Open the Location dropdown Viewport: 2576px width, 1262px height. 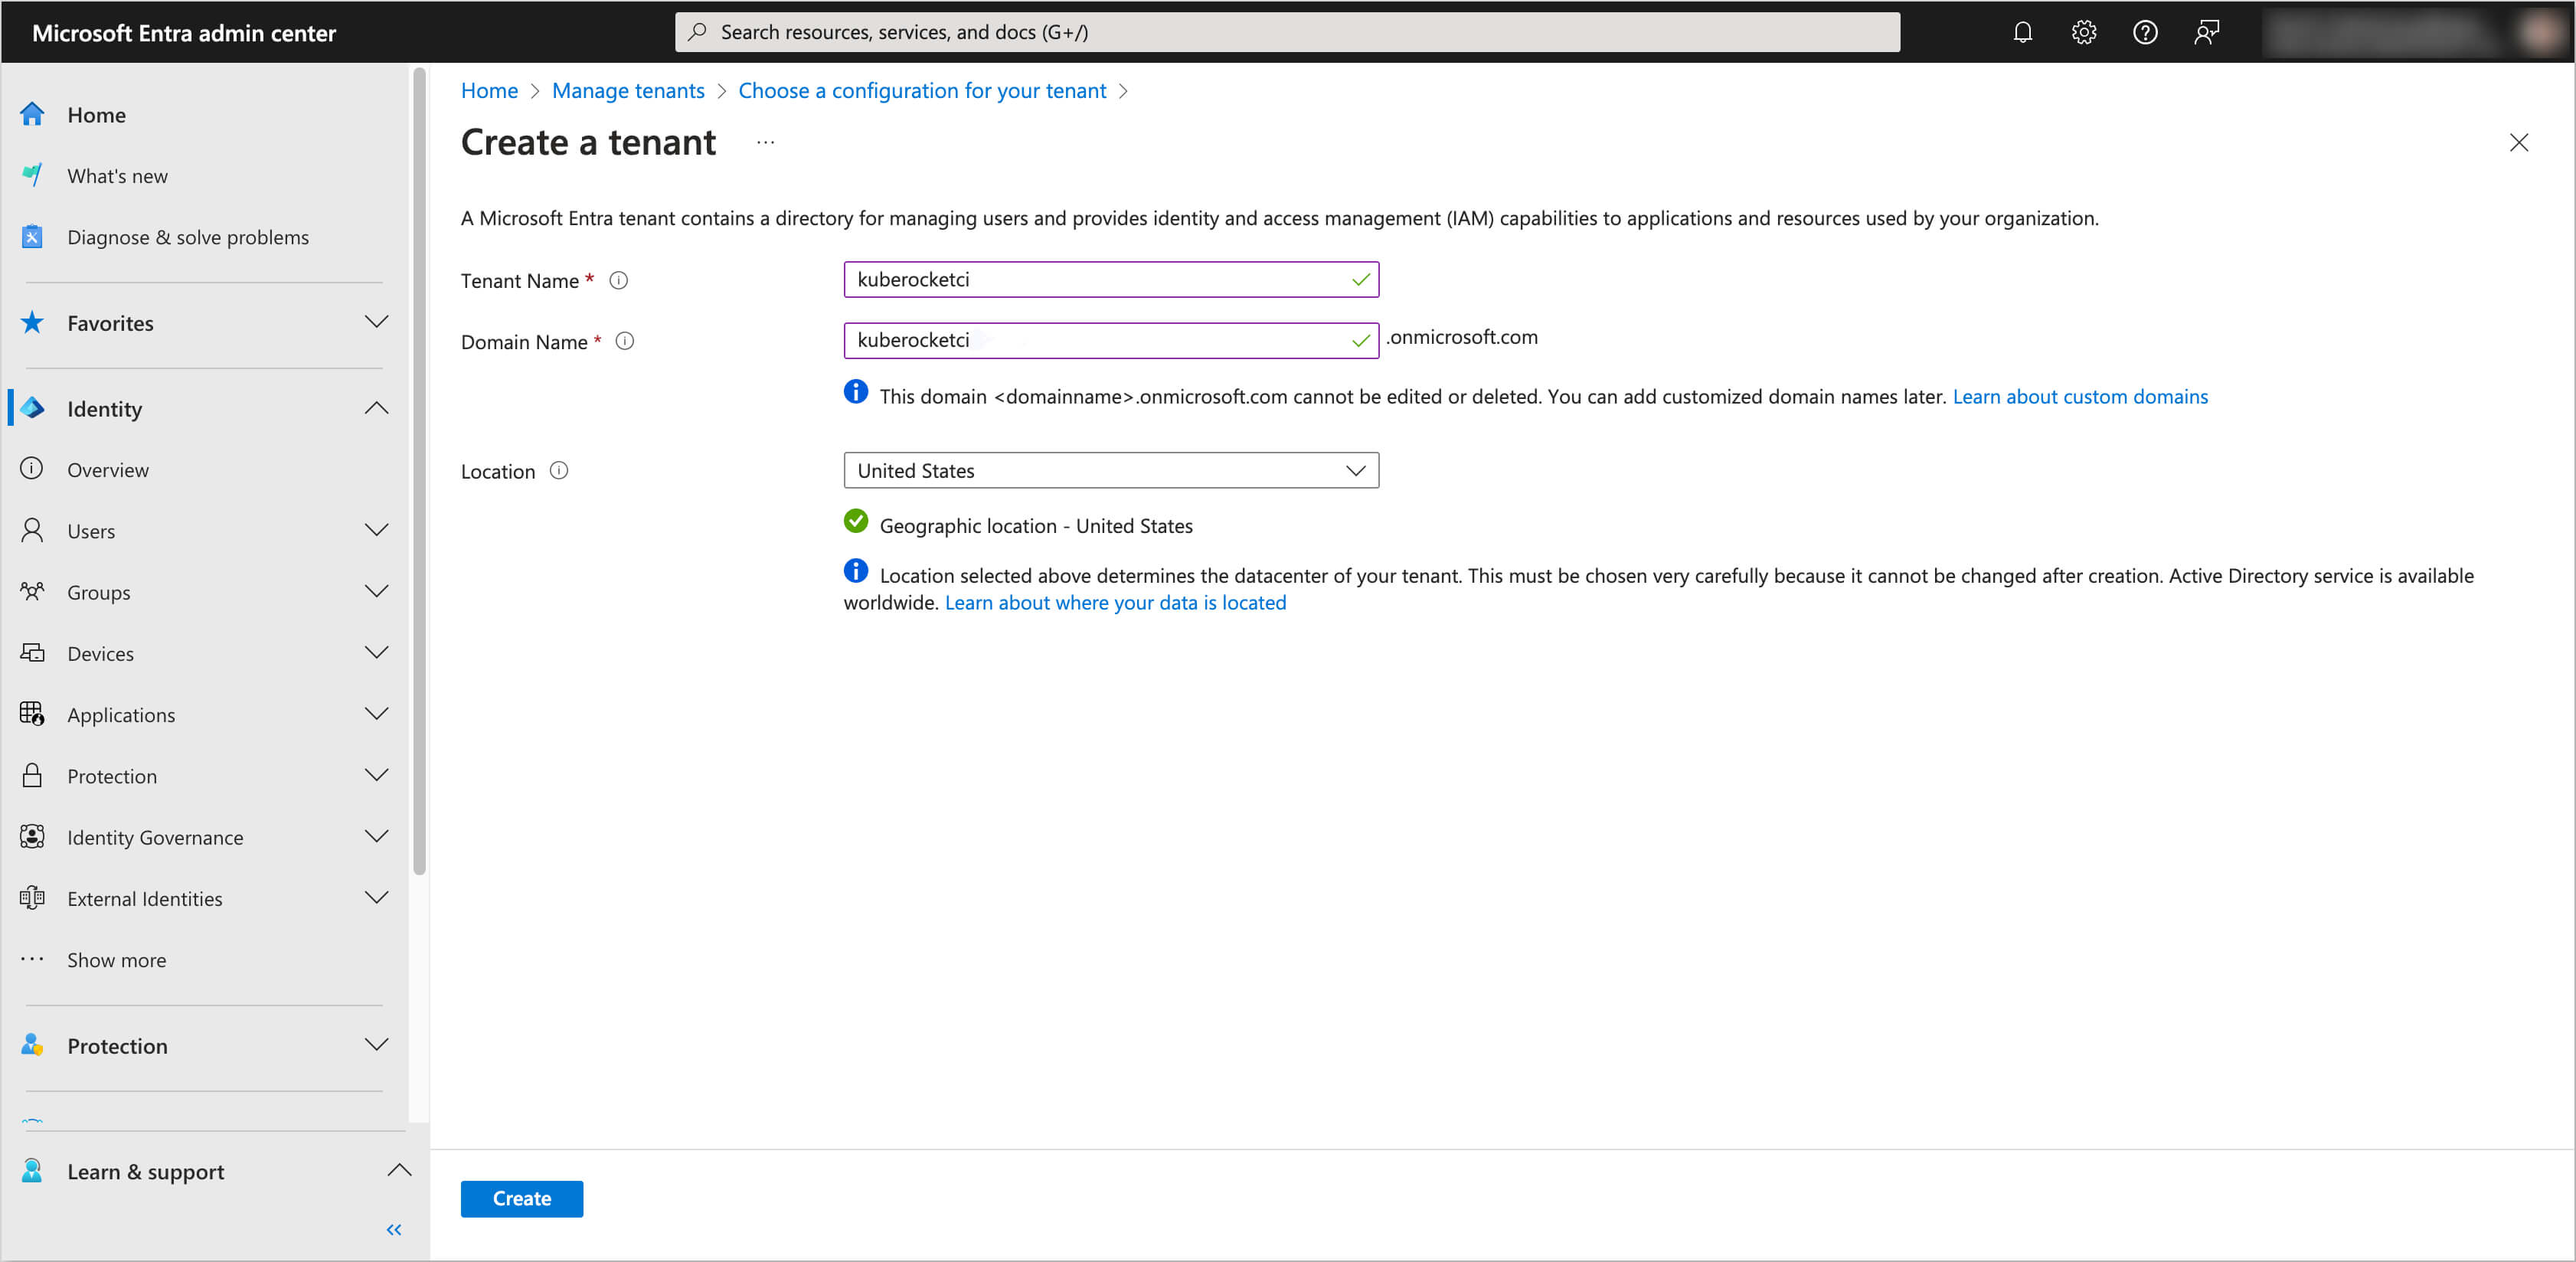coord(1110,471)
